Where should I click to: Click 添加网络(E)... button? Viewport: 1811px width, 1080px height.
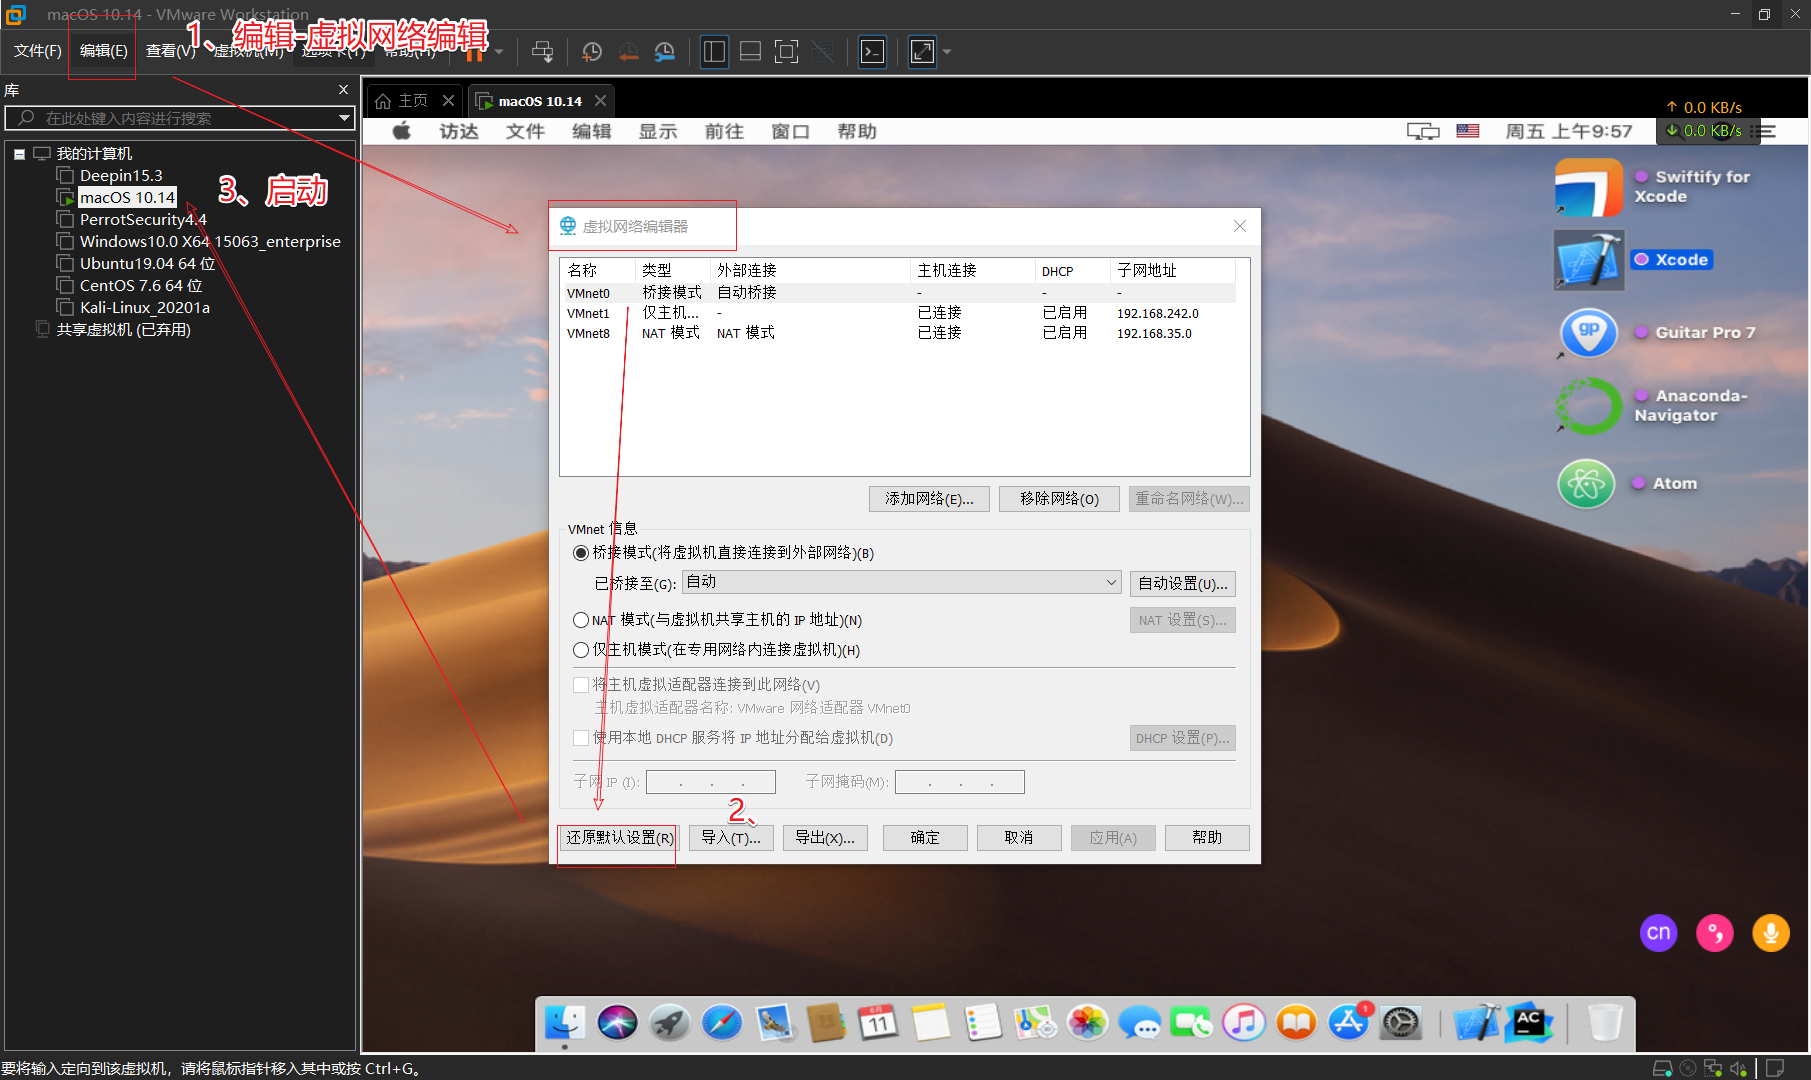pyautogui.click(x=929, y=499)
